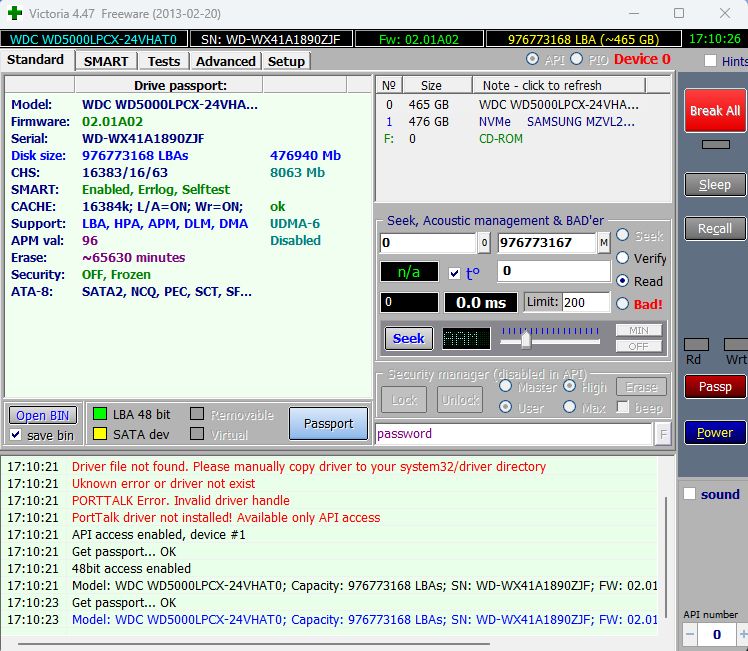The image size is (748, 651).
Task: Enable the Hints checkbox
Action: (710, 61)
